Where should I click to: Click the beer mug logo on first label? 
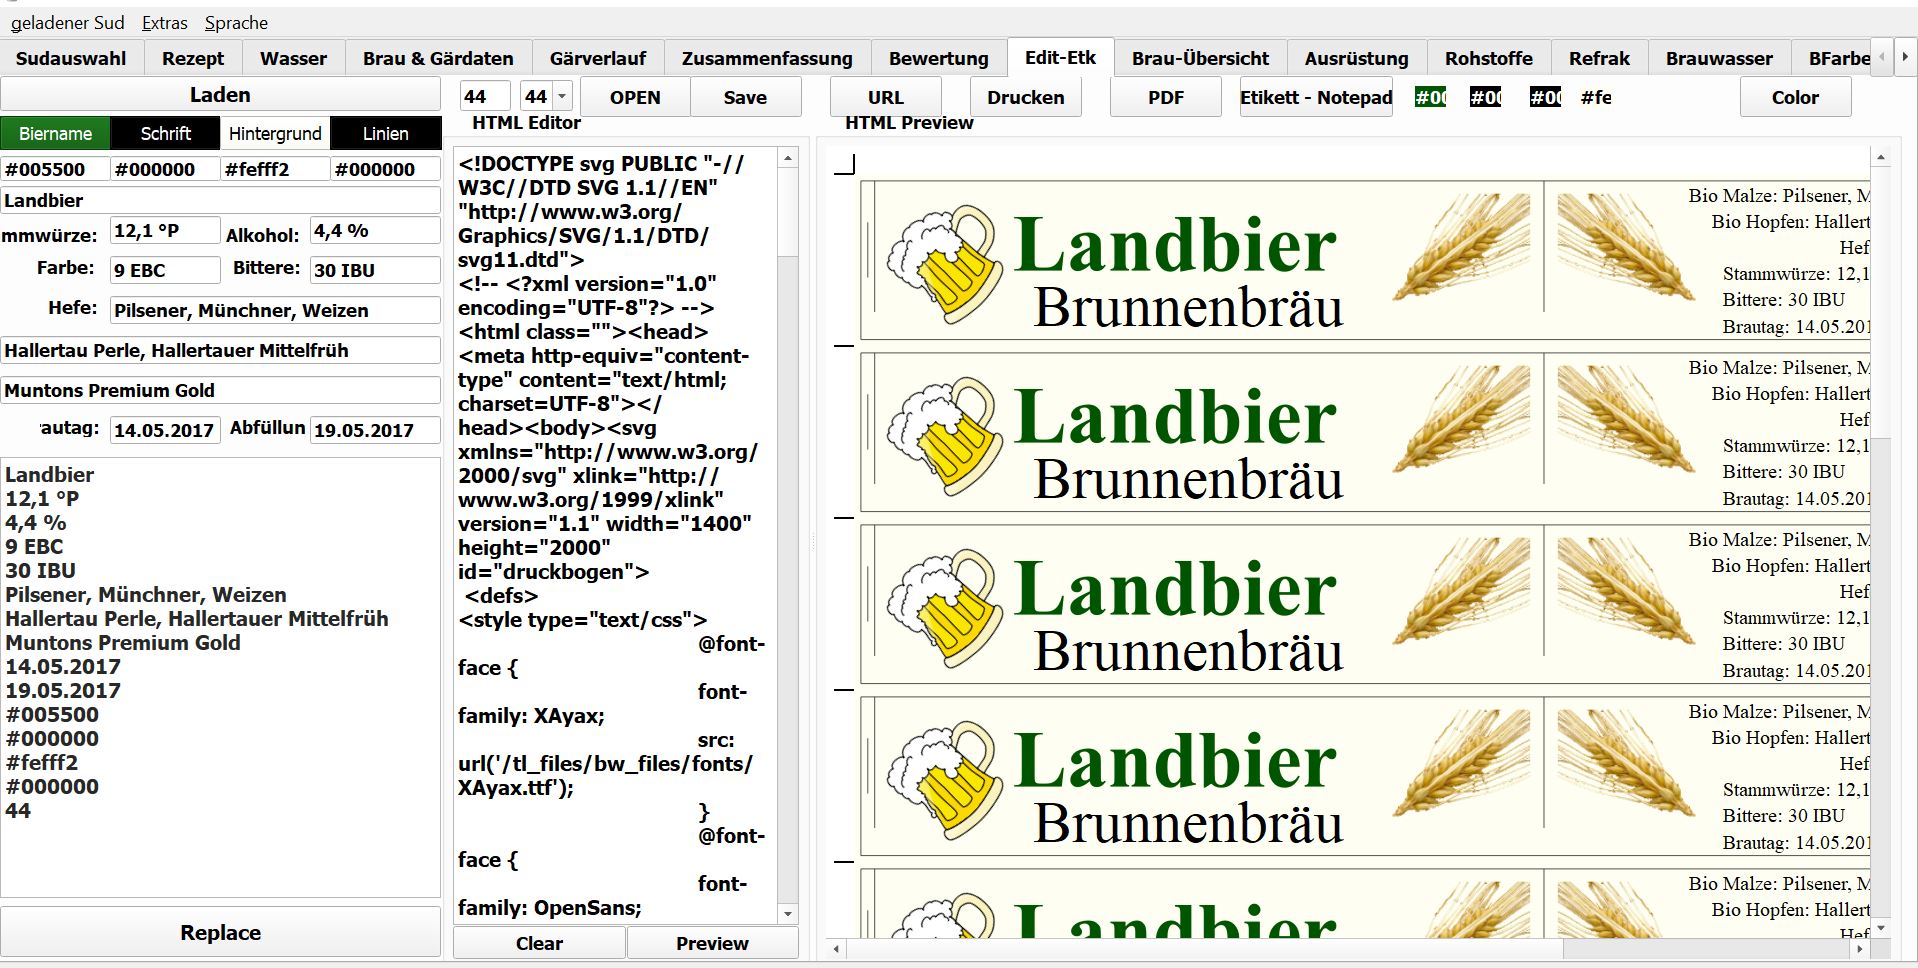click(x=943, y=263)
